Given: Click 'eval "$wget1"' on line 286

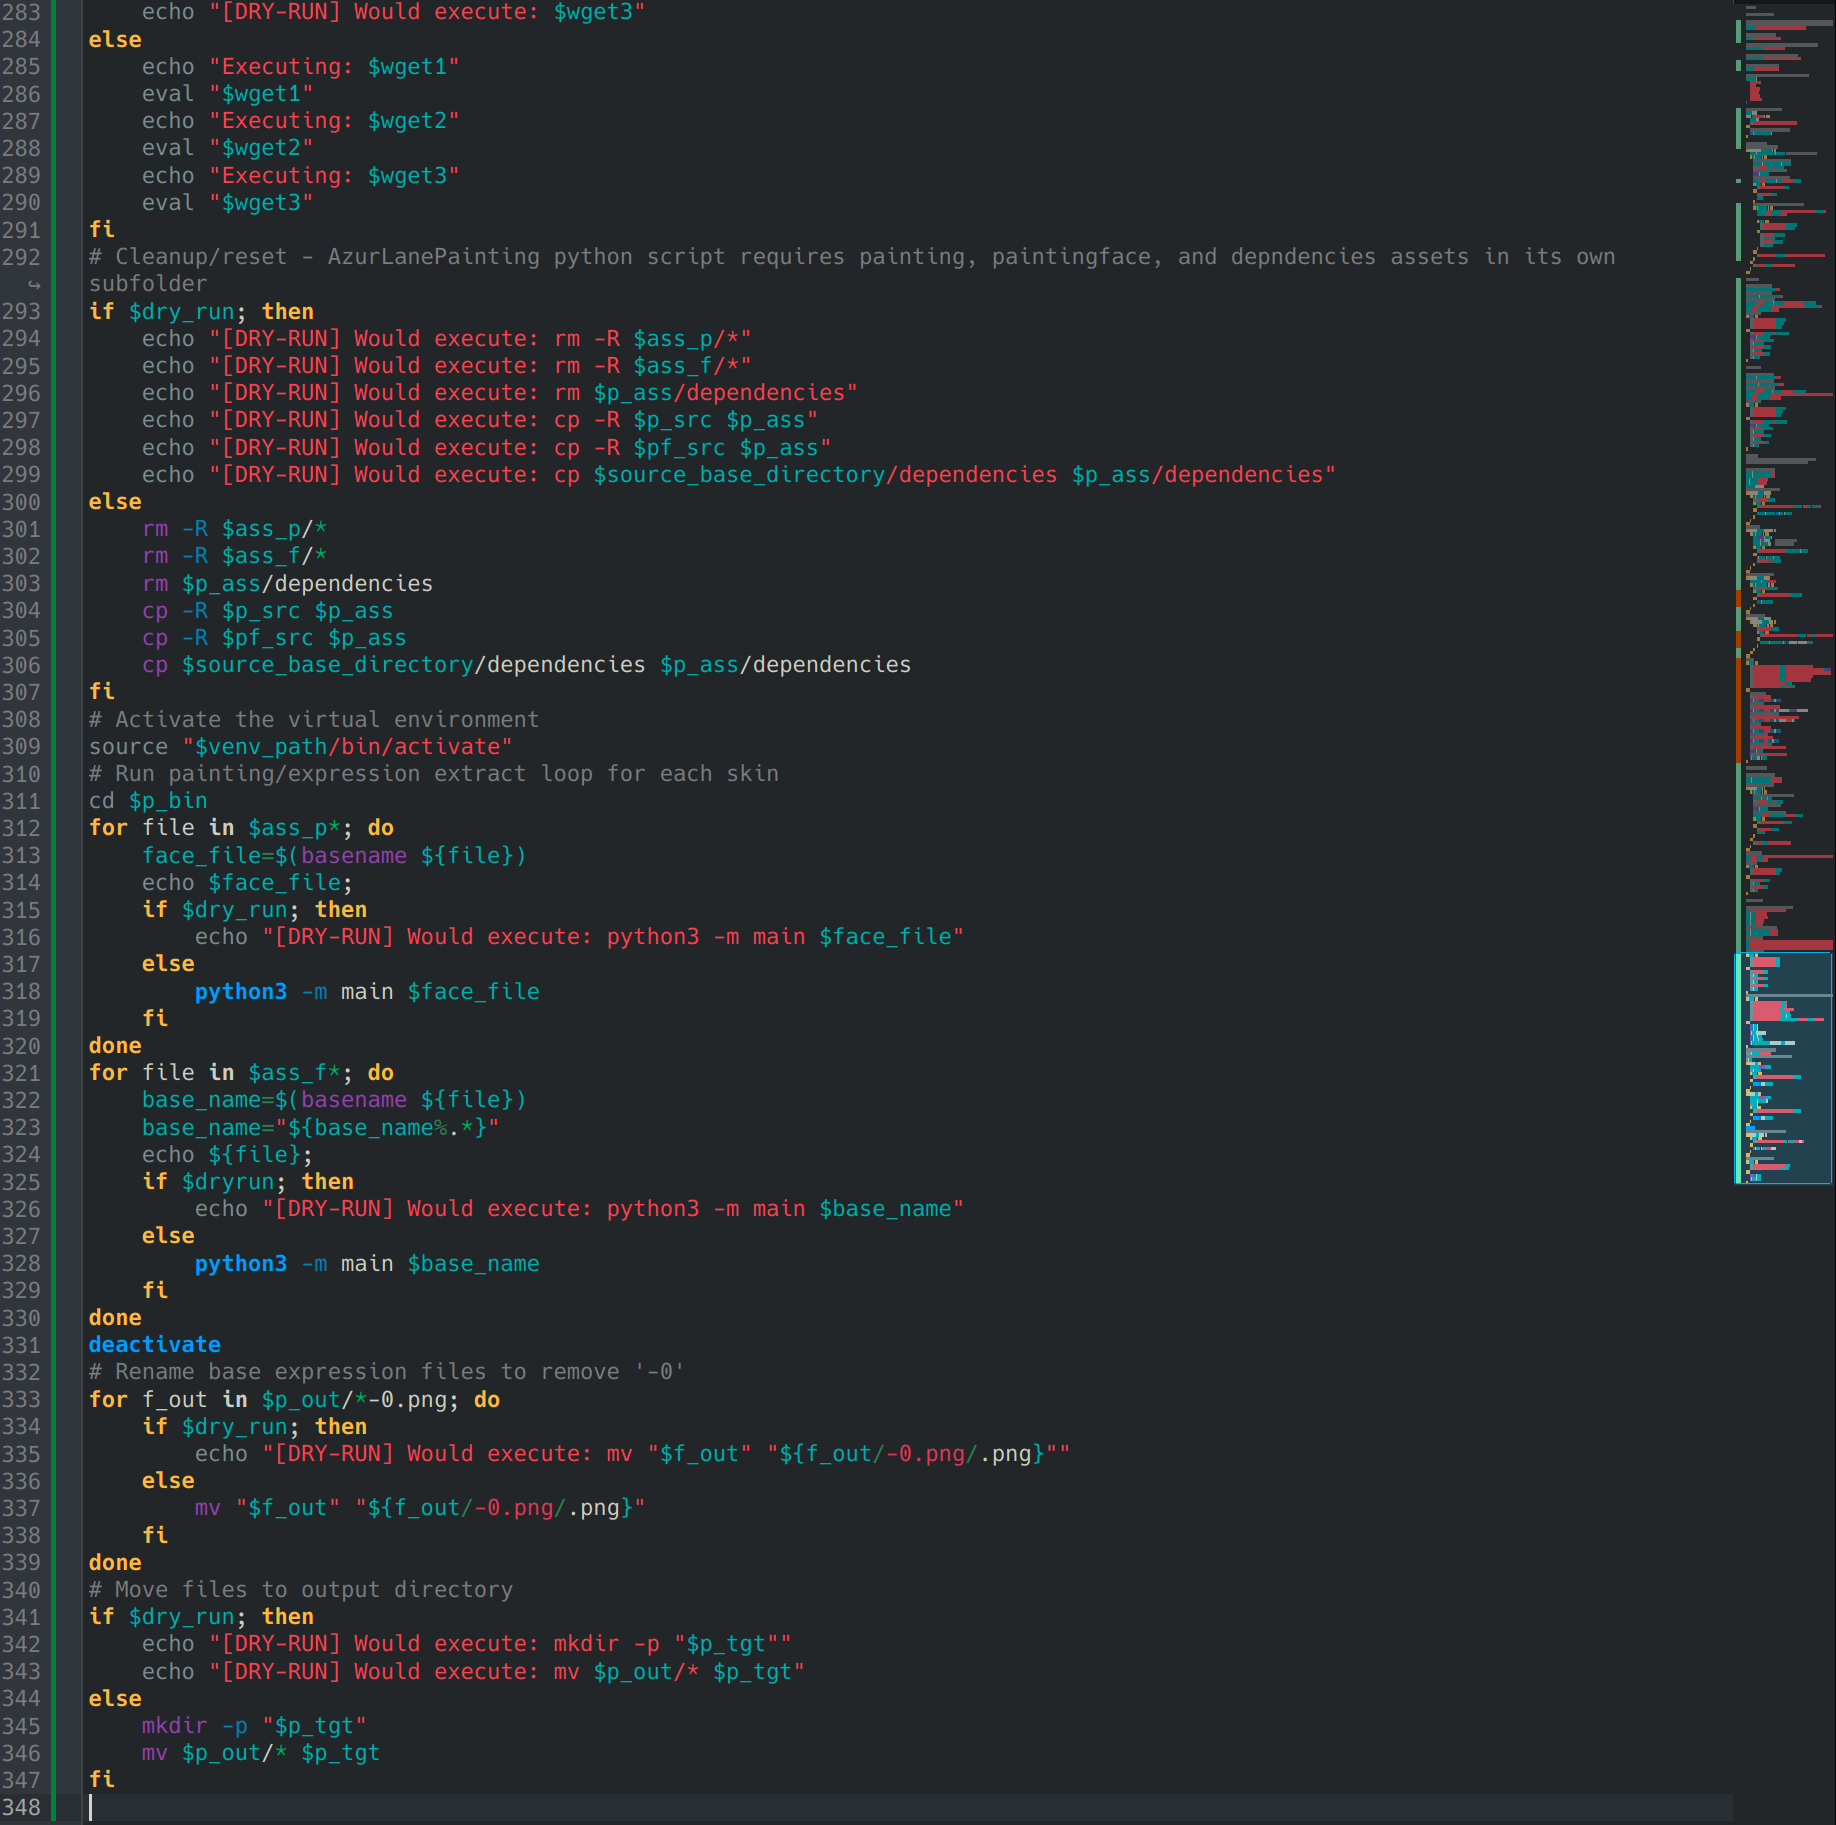Looking at the screenshot, I should tap(227, 94).
